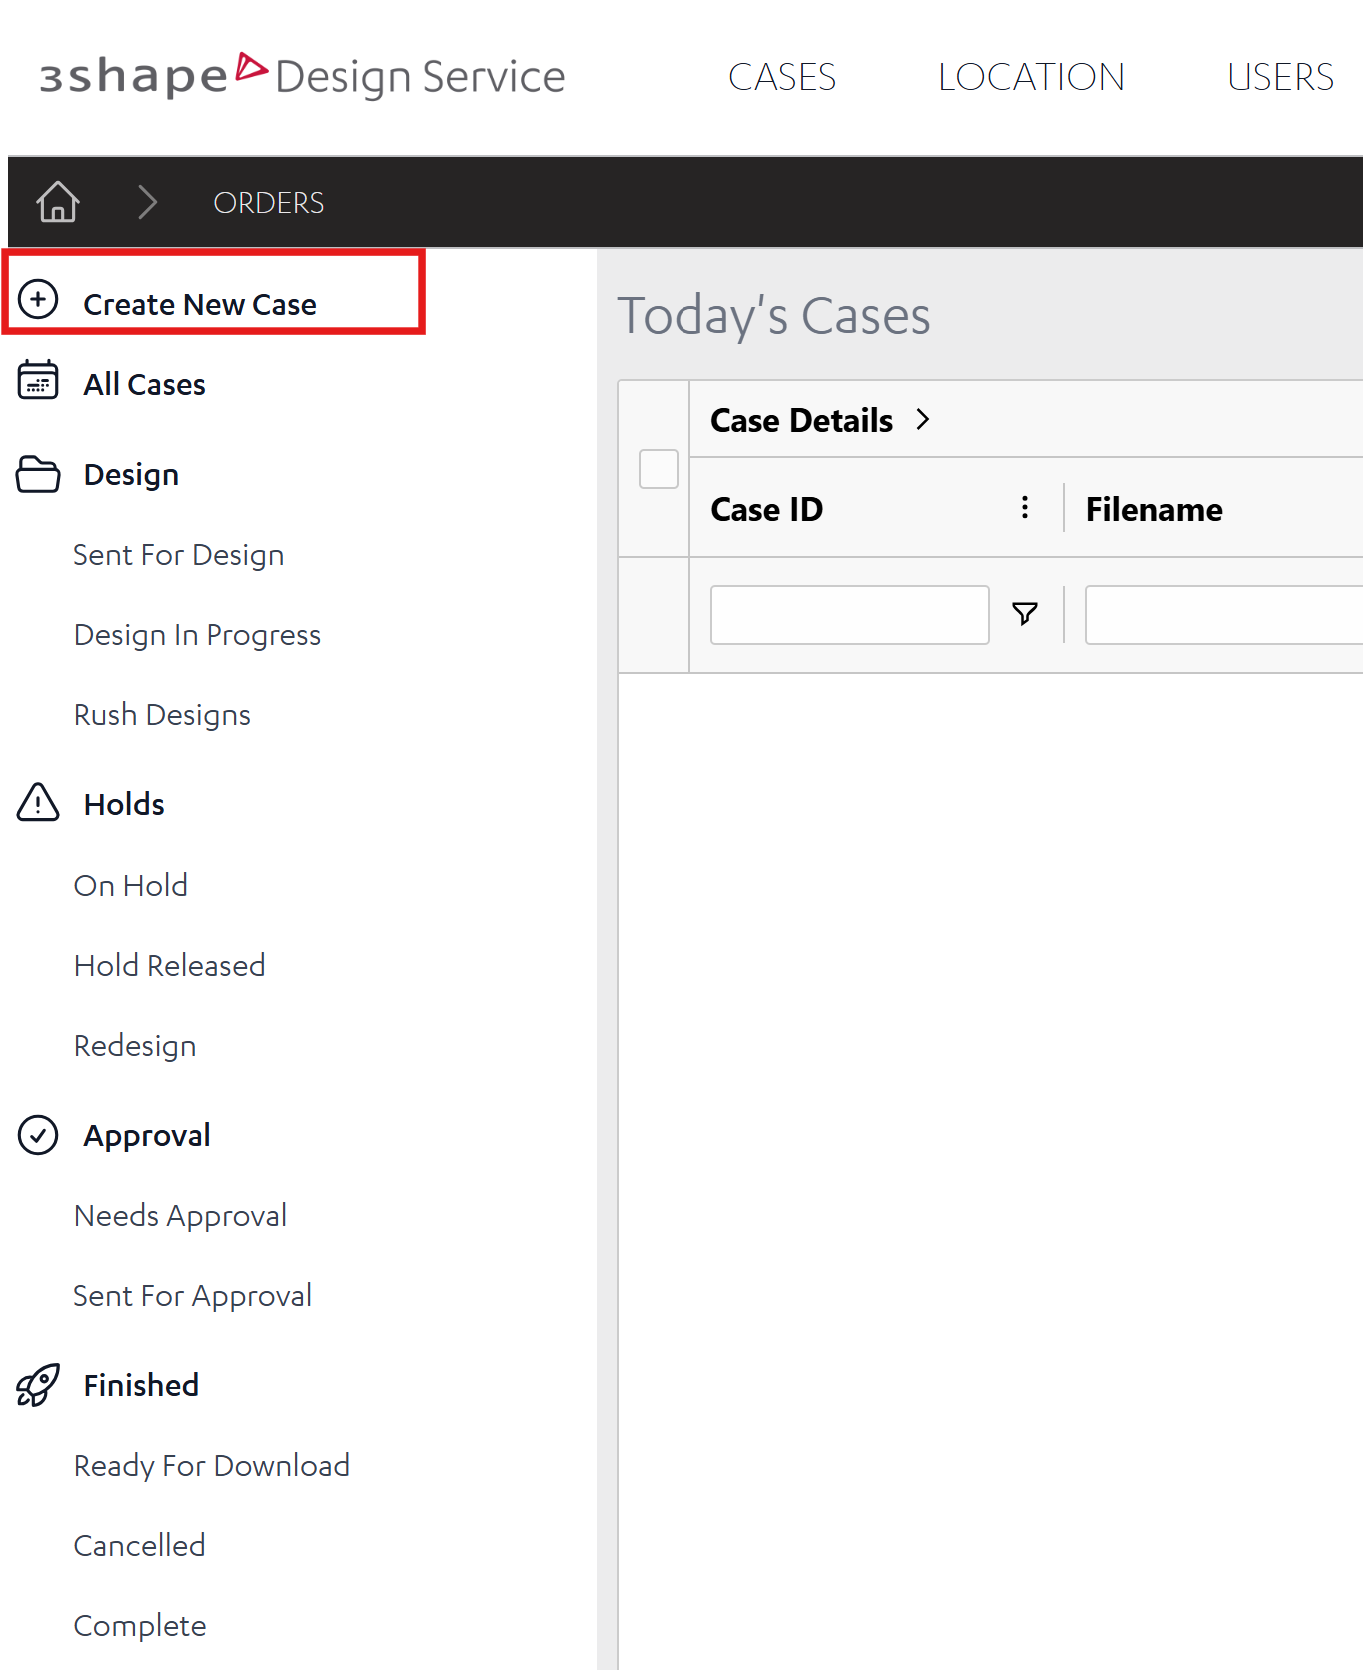Click the plus icon beside Create New Case
This screenshot has height=1670, width=1363.
coord(38,299)
